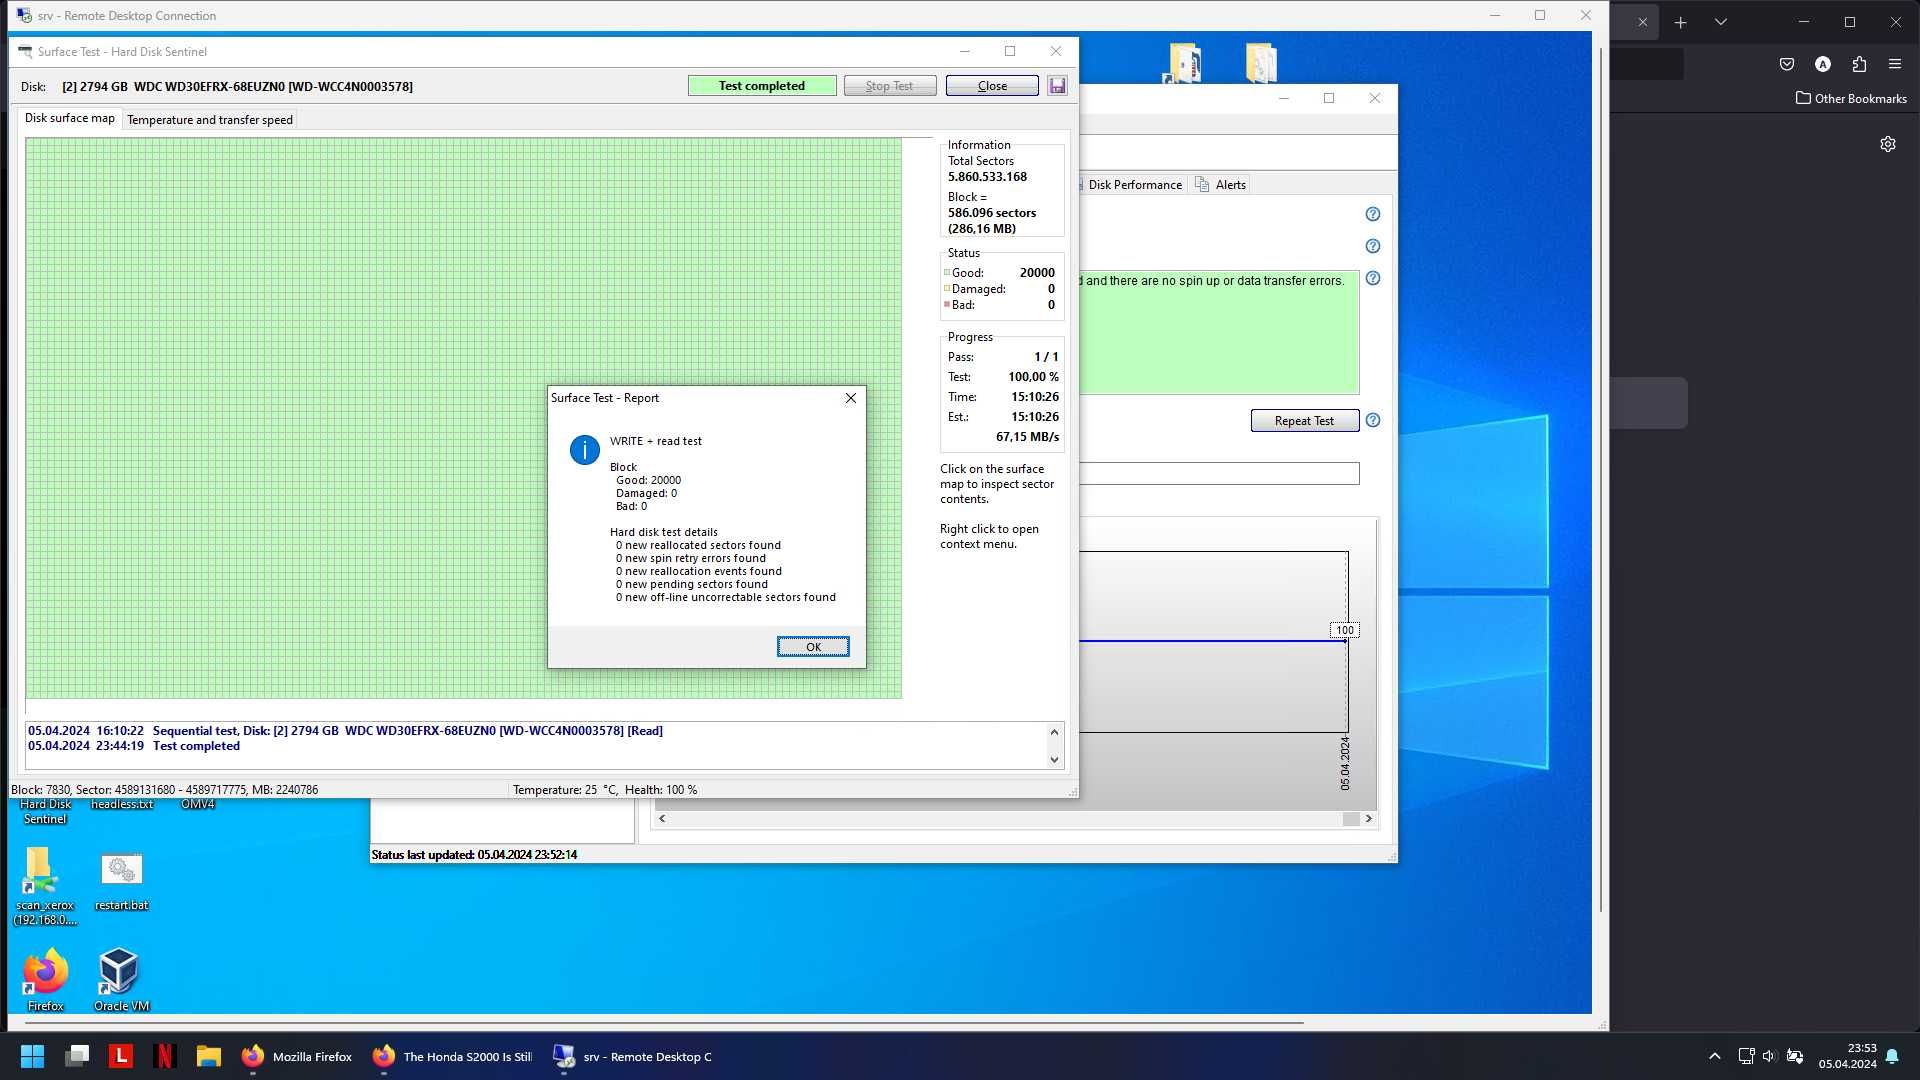Click right arrow of graph horizontal scrollbar
Viewport: 1920px width, 1080px height.
pos(1368,819)
